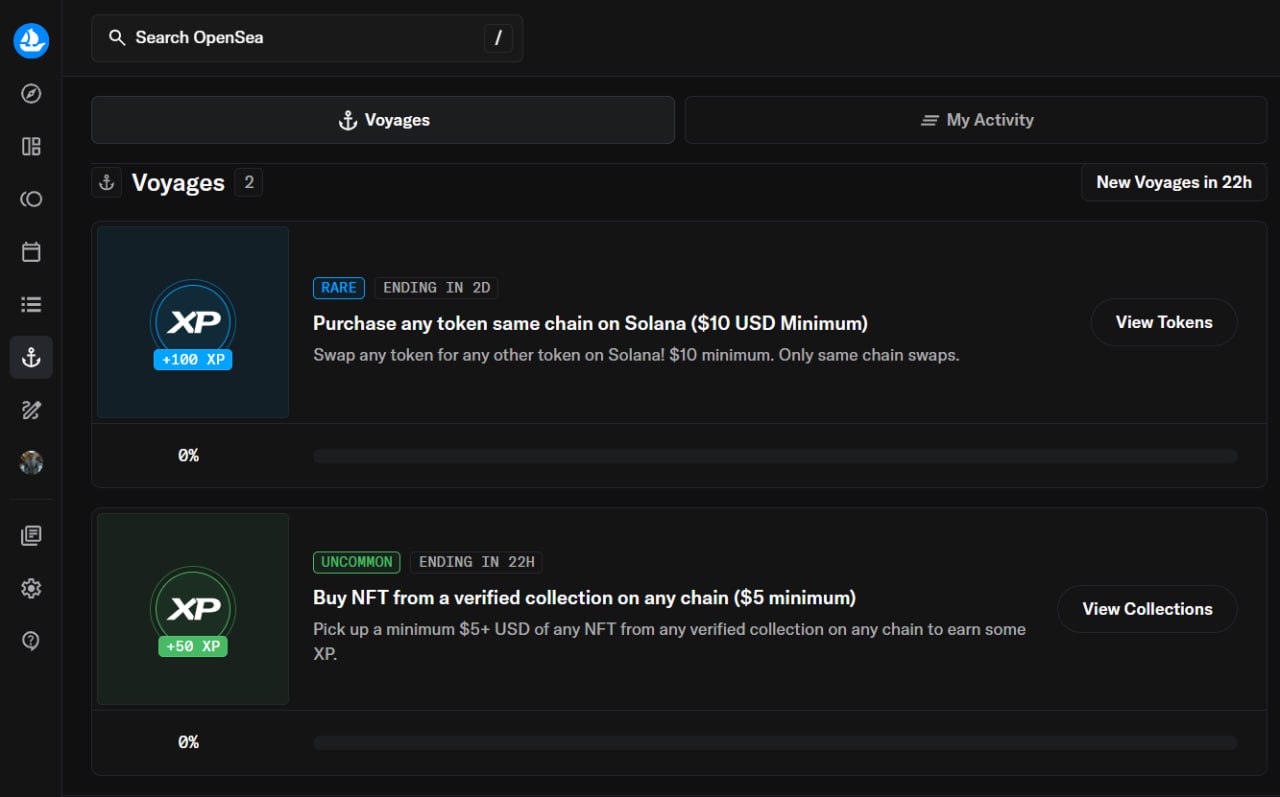The height and width of the screenshot is (797, 1280).
Task: Click the UNCOMMON badge
Action: (357, 562)
